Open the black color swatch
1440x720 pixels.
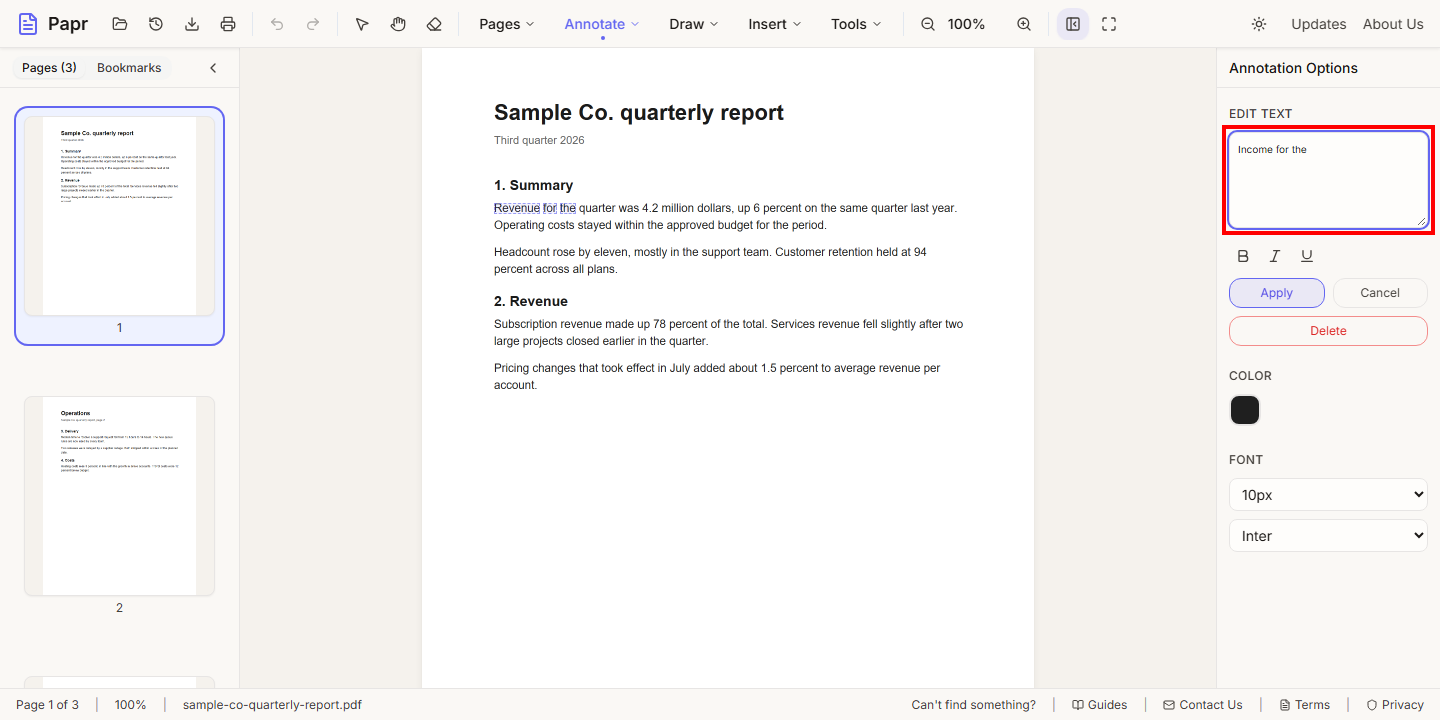(1245, 410)
